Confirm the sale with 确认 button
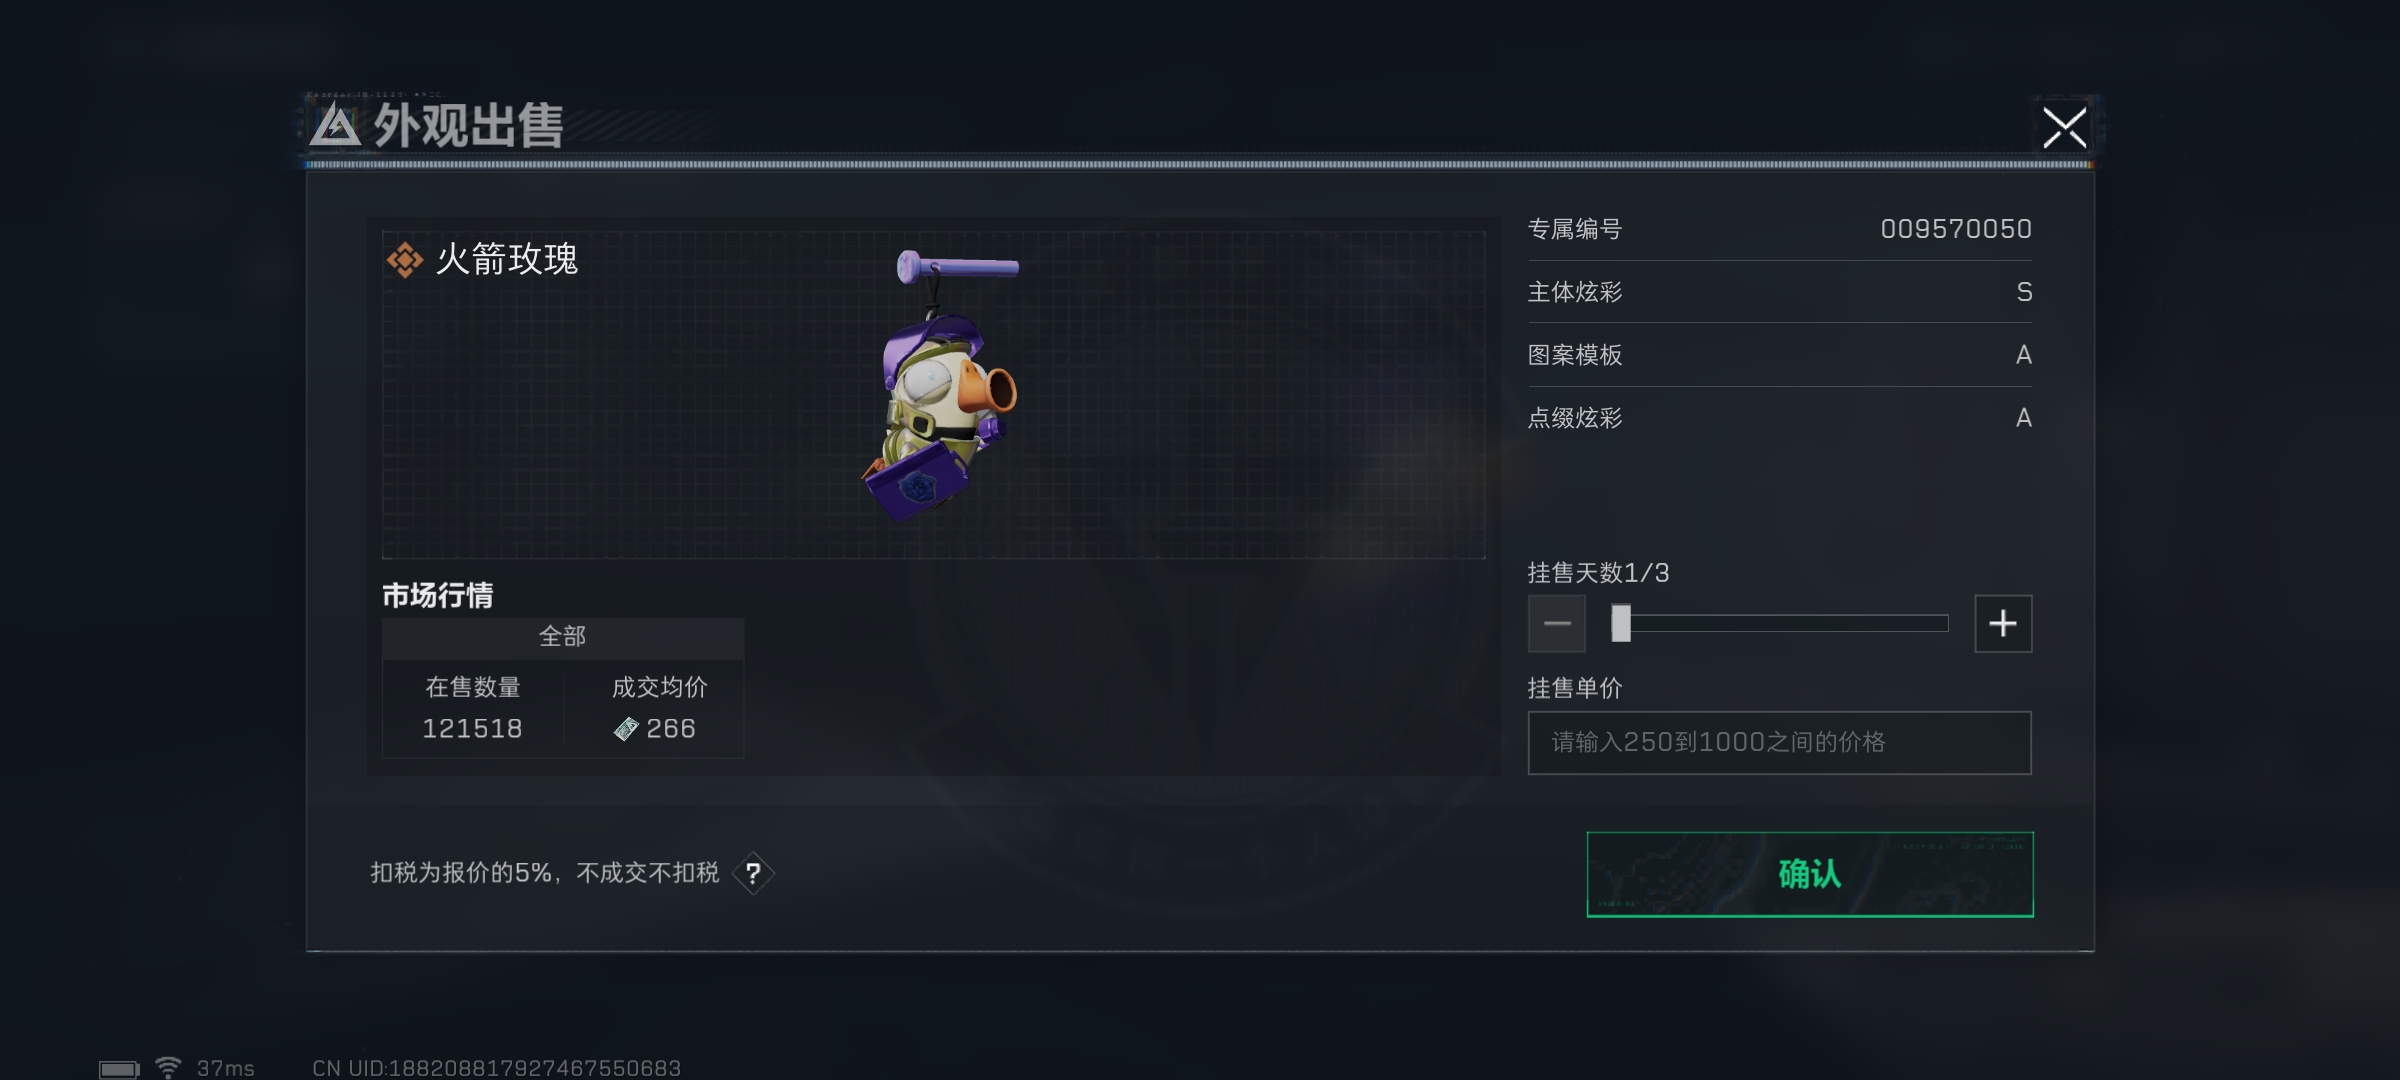This screenshot has width=2400, height=1080. point(1810,874)
